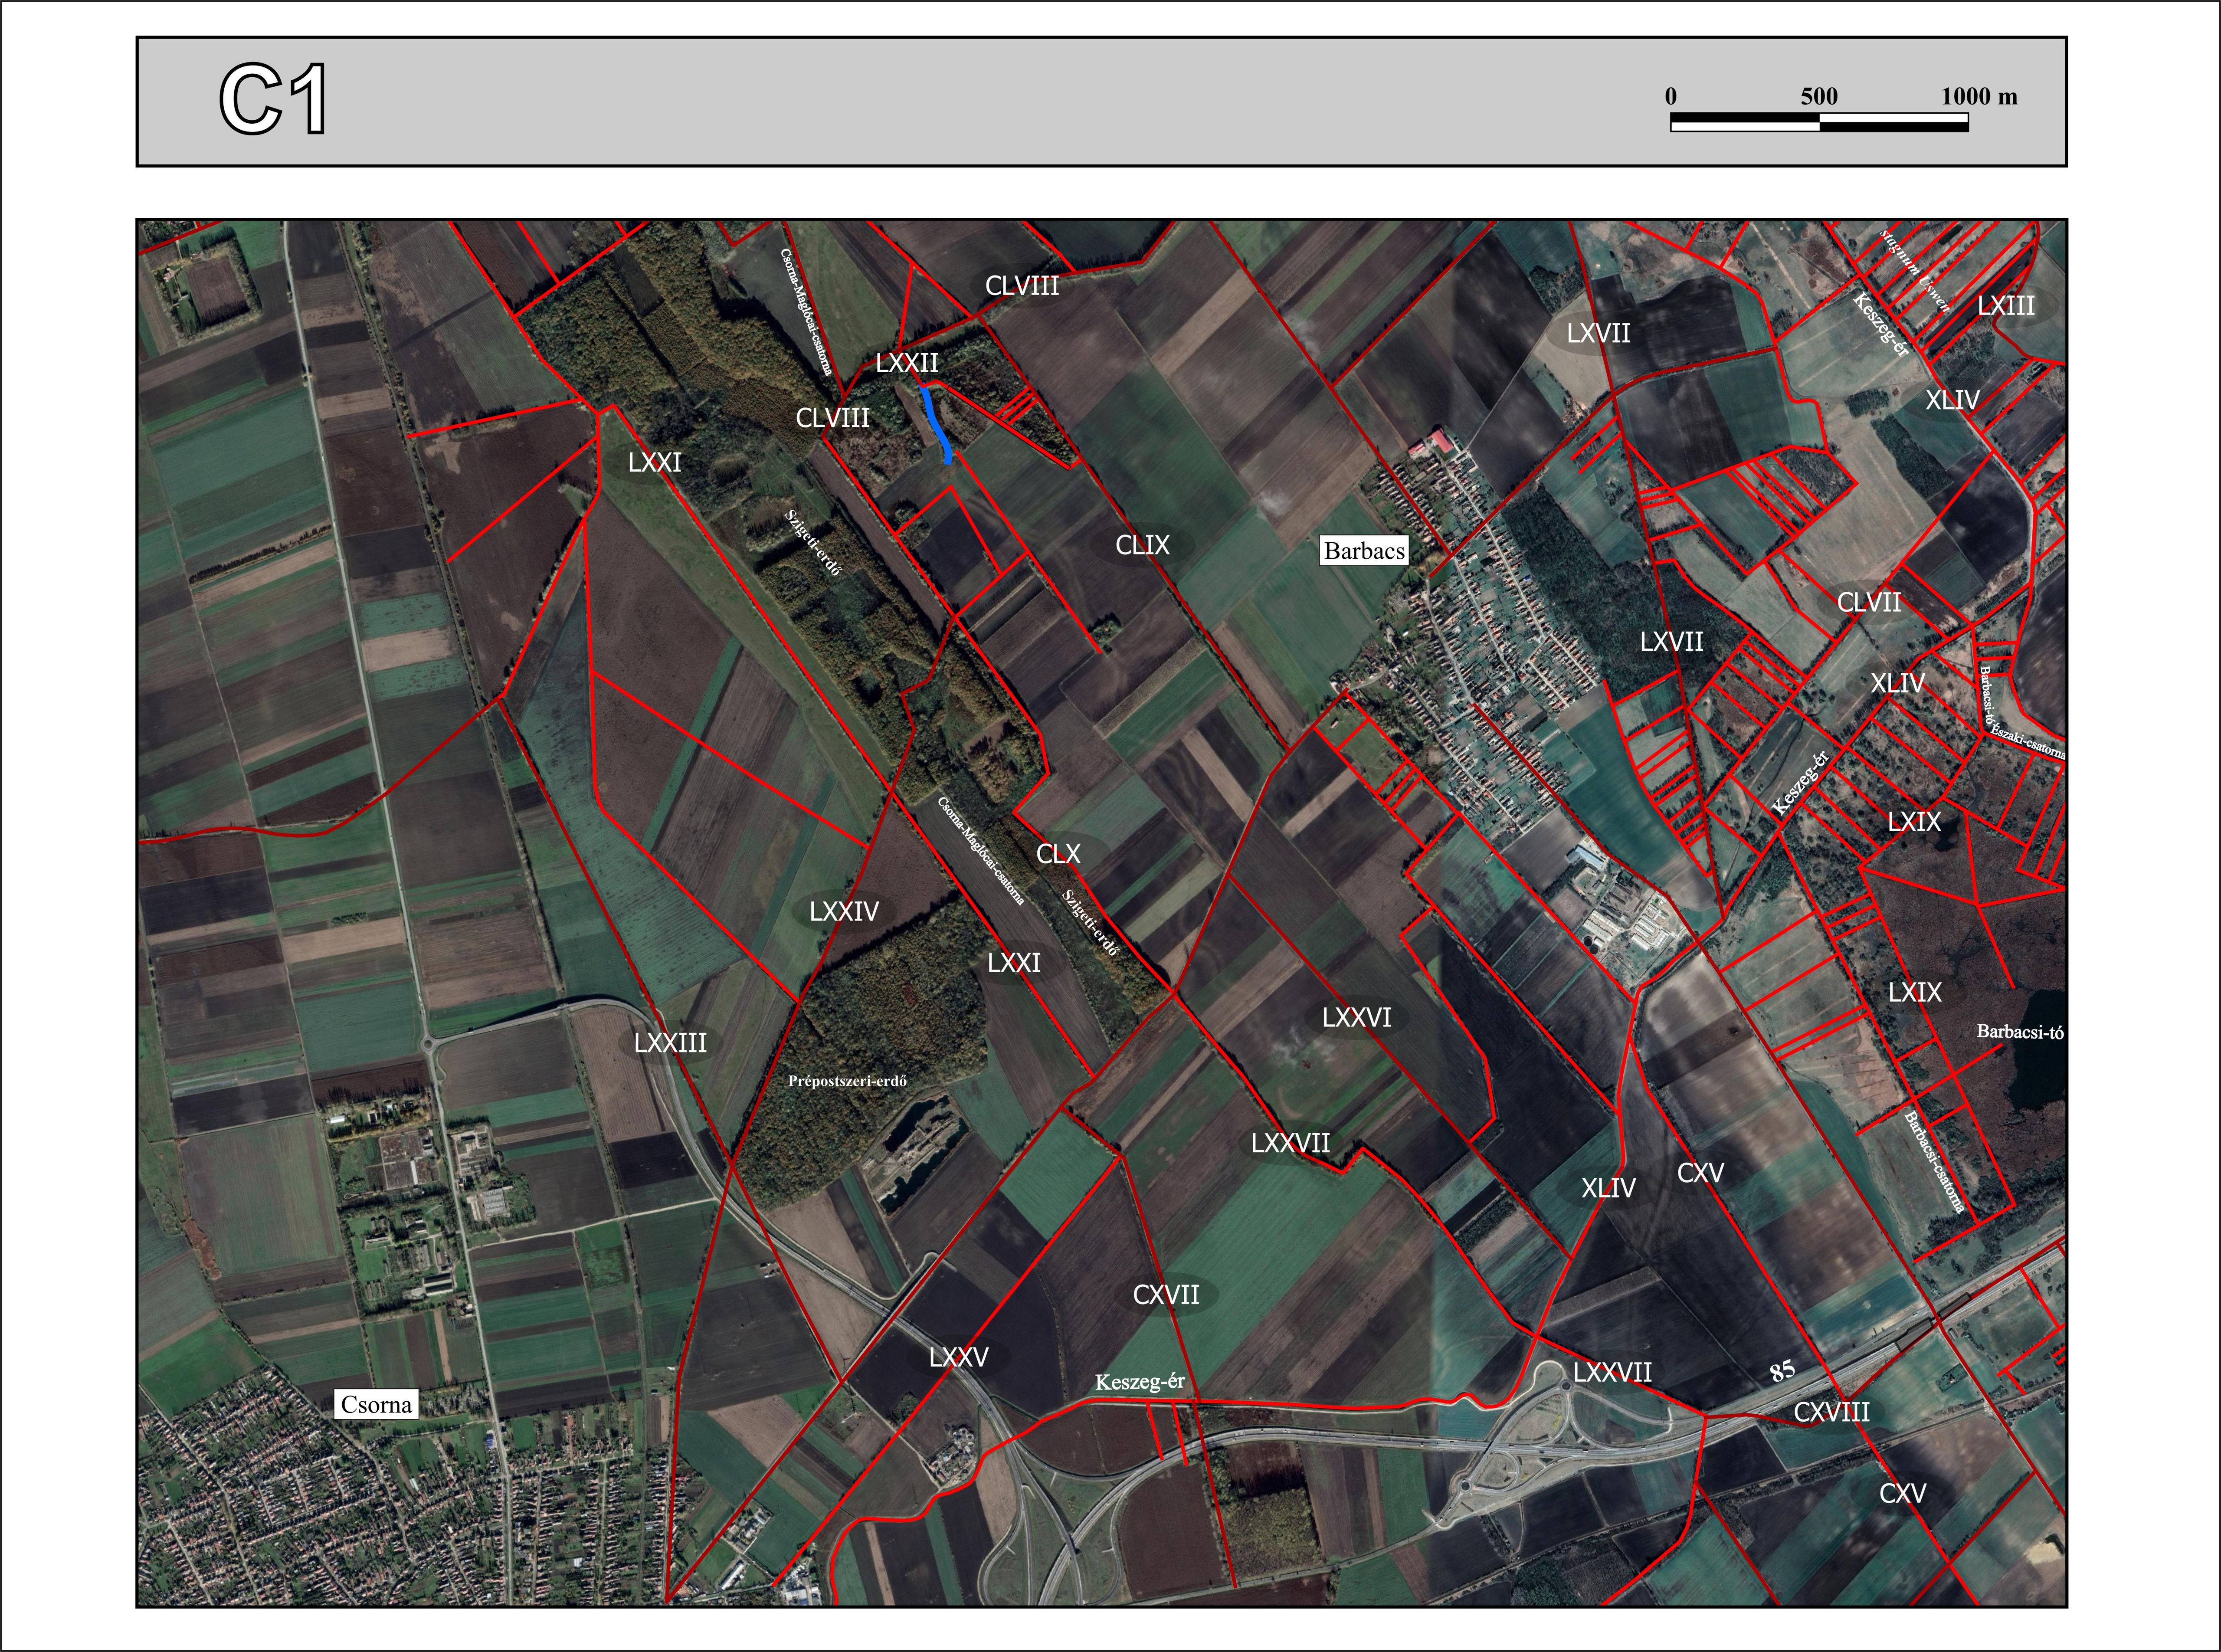Click the CLIX parcel label
This screenshot has width=2221, height=1652.
(1142, 545)
